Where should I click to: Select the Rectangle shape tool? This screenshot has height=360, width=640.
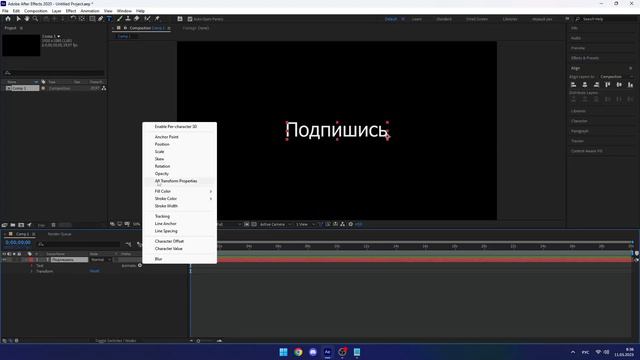[x=92, y=19]
